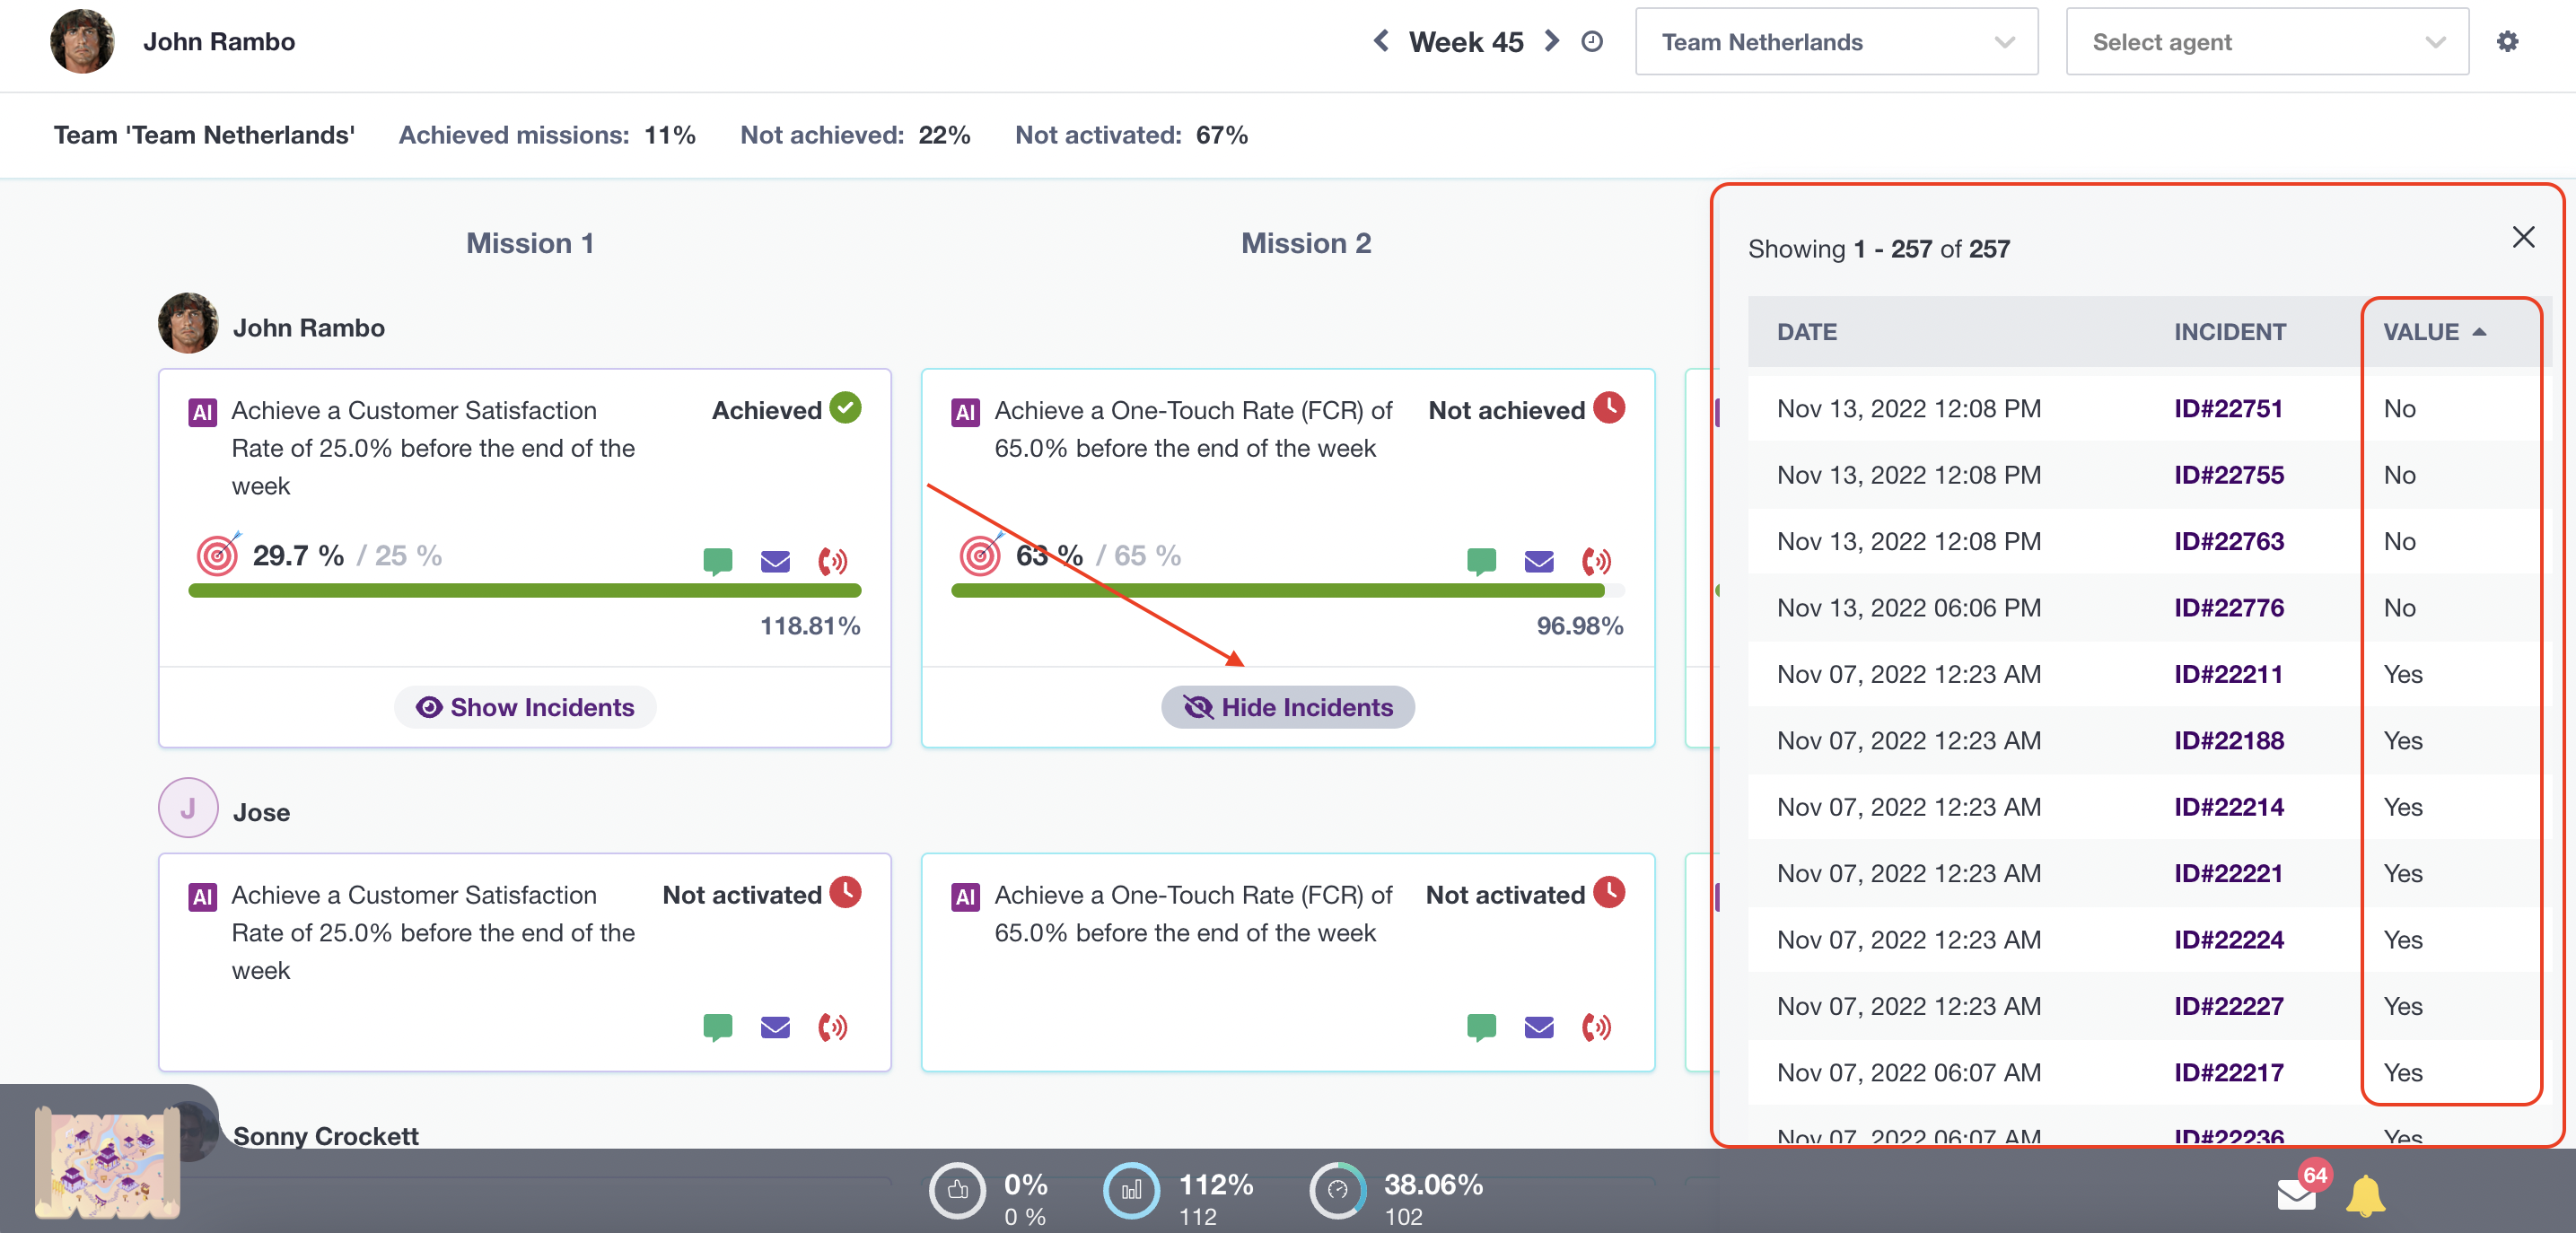The image size is (2576, 1233).
Task: Click the thumbs-up stat icon in bottom bar
Action: 957,1190
